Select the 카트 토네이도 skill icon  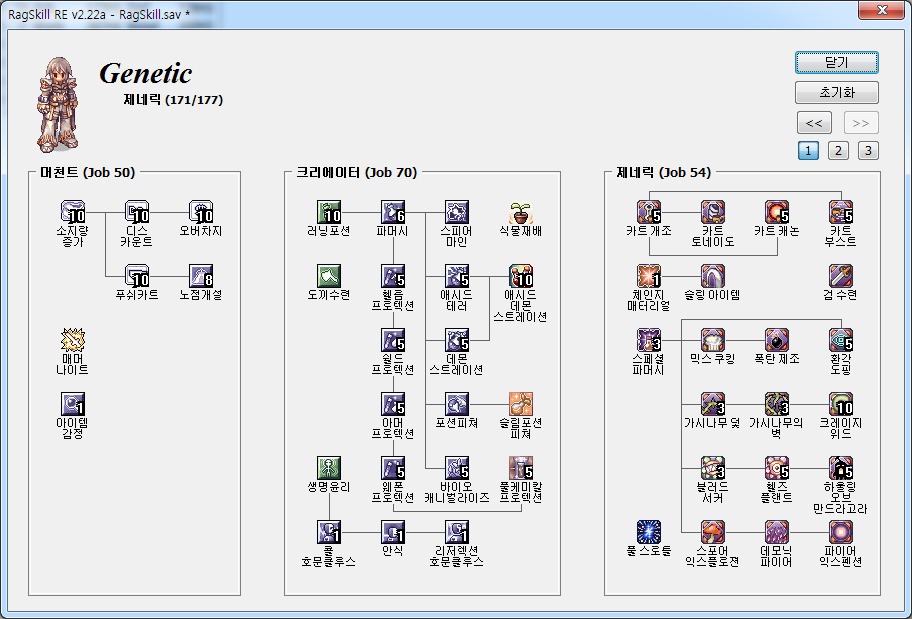712,212
